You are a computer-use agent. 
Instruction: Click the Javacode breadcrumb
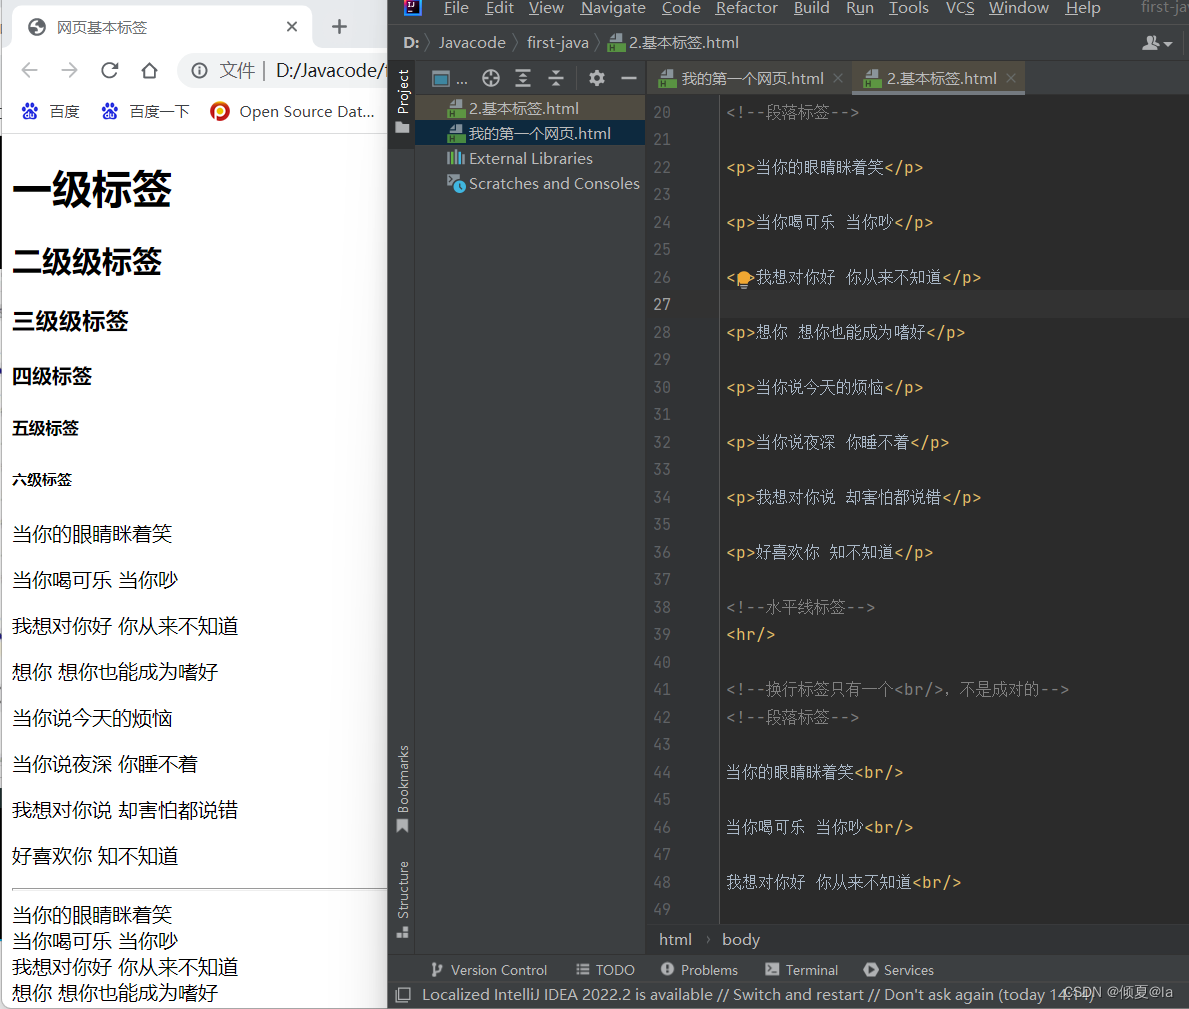(472, 42)
